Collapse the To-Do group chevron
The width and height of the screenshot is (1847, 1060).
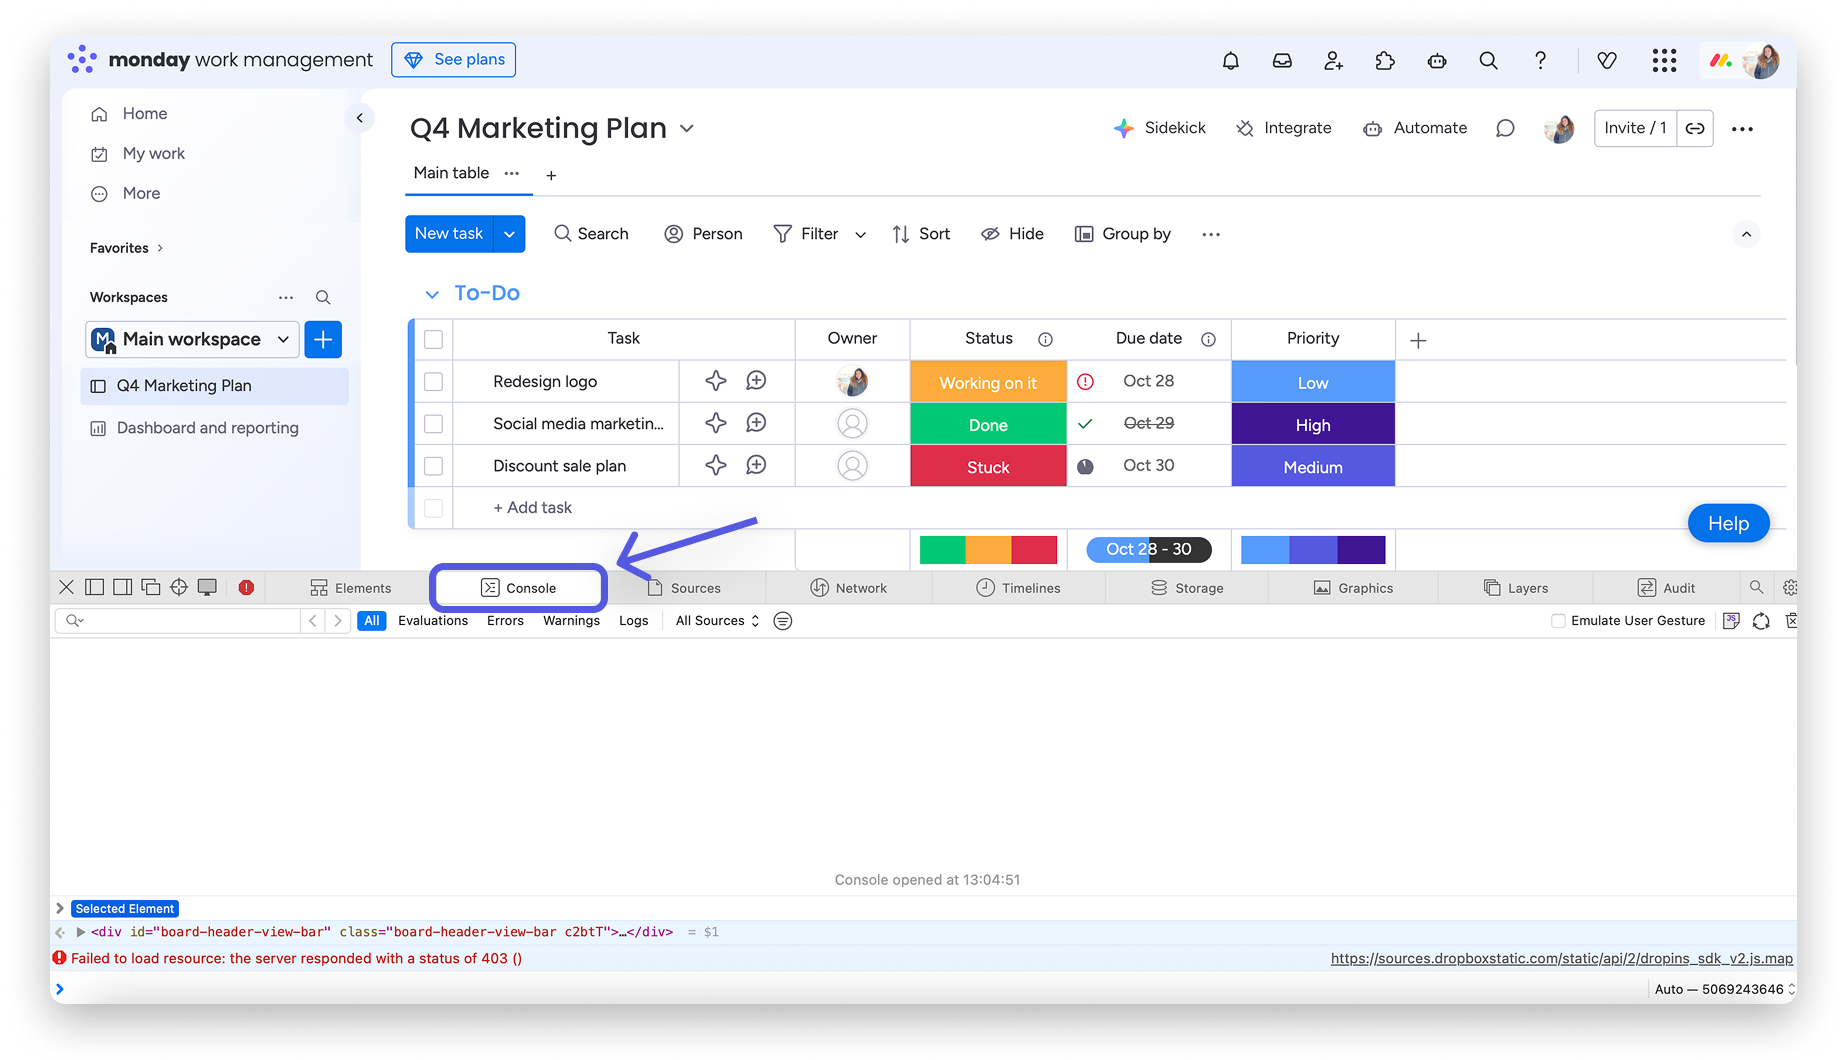point(432,294)
